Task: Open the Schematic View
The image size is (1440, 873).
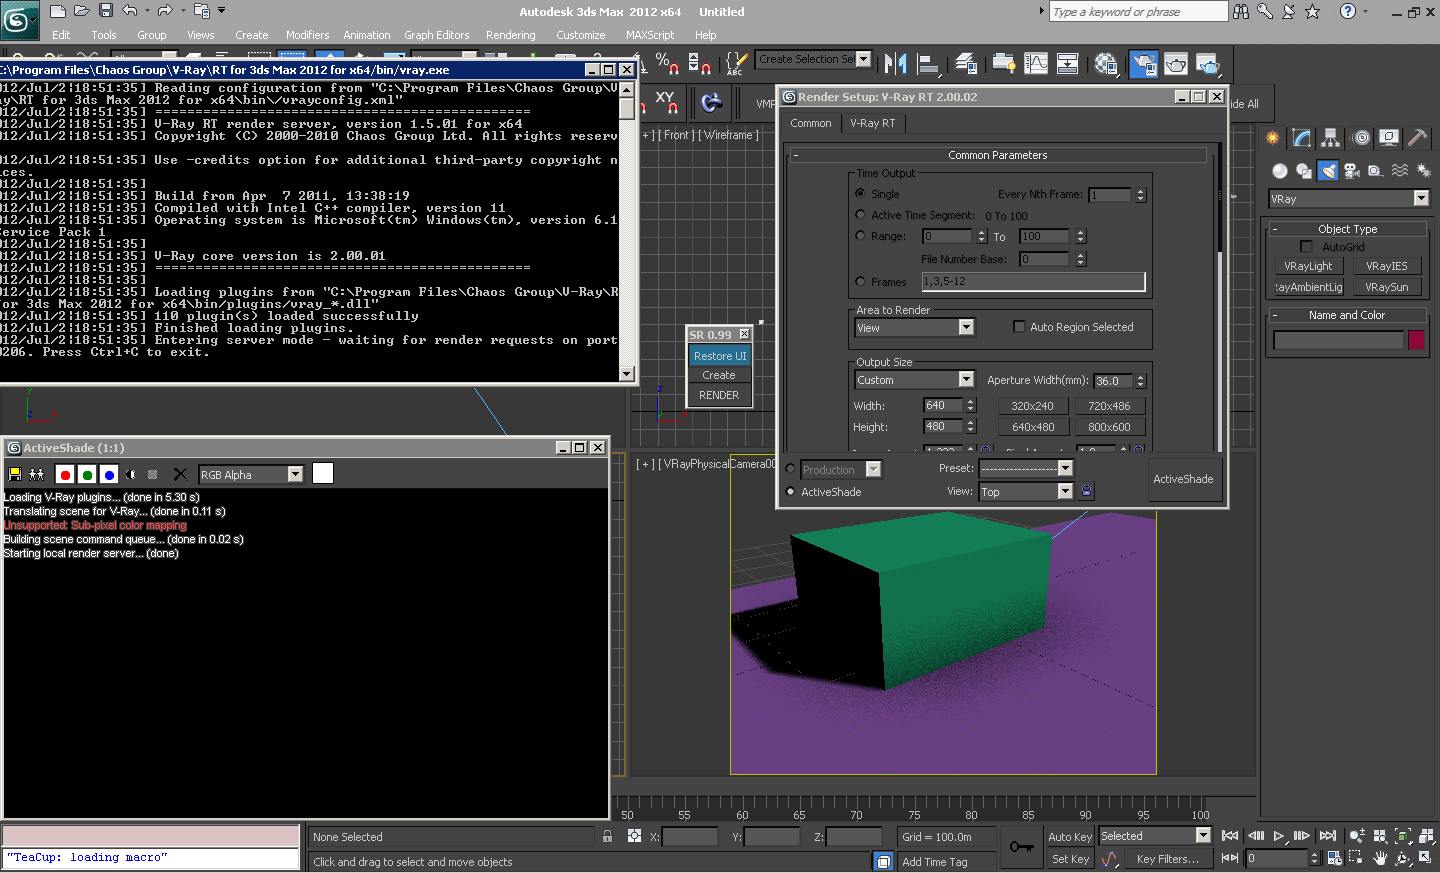Action: coord(1068,64)
